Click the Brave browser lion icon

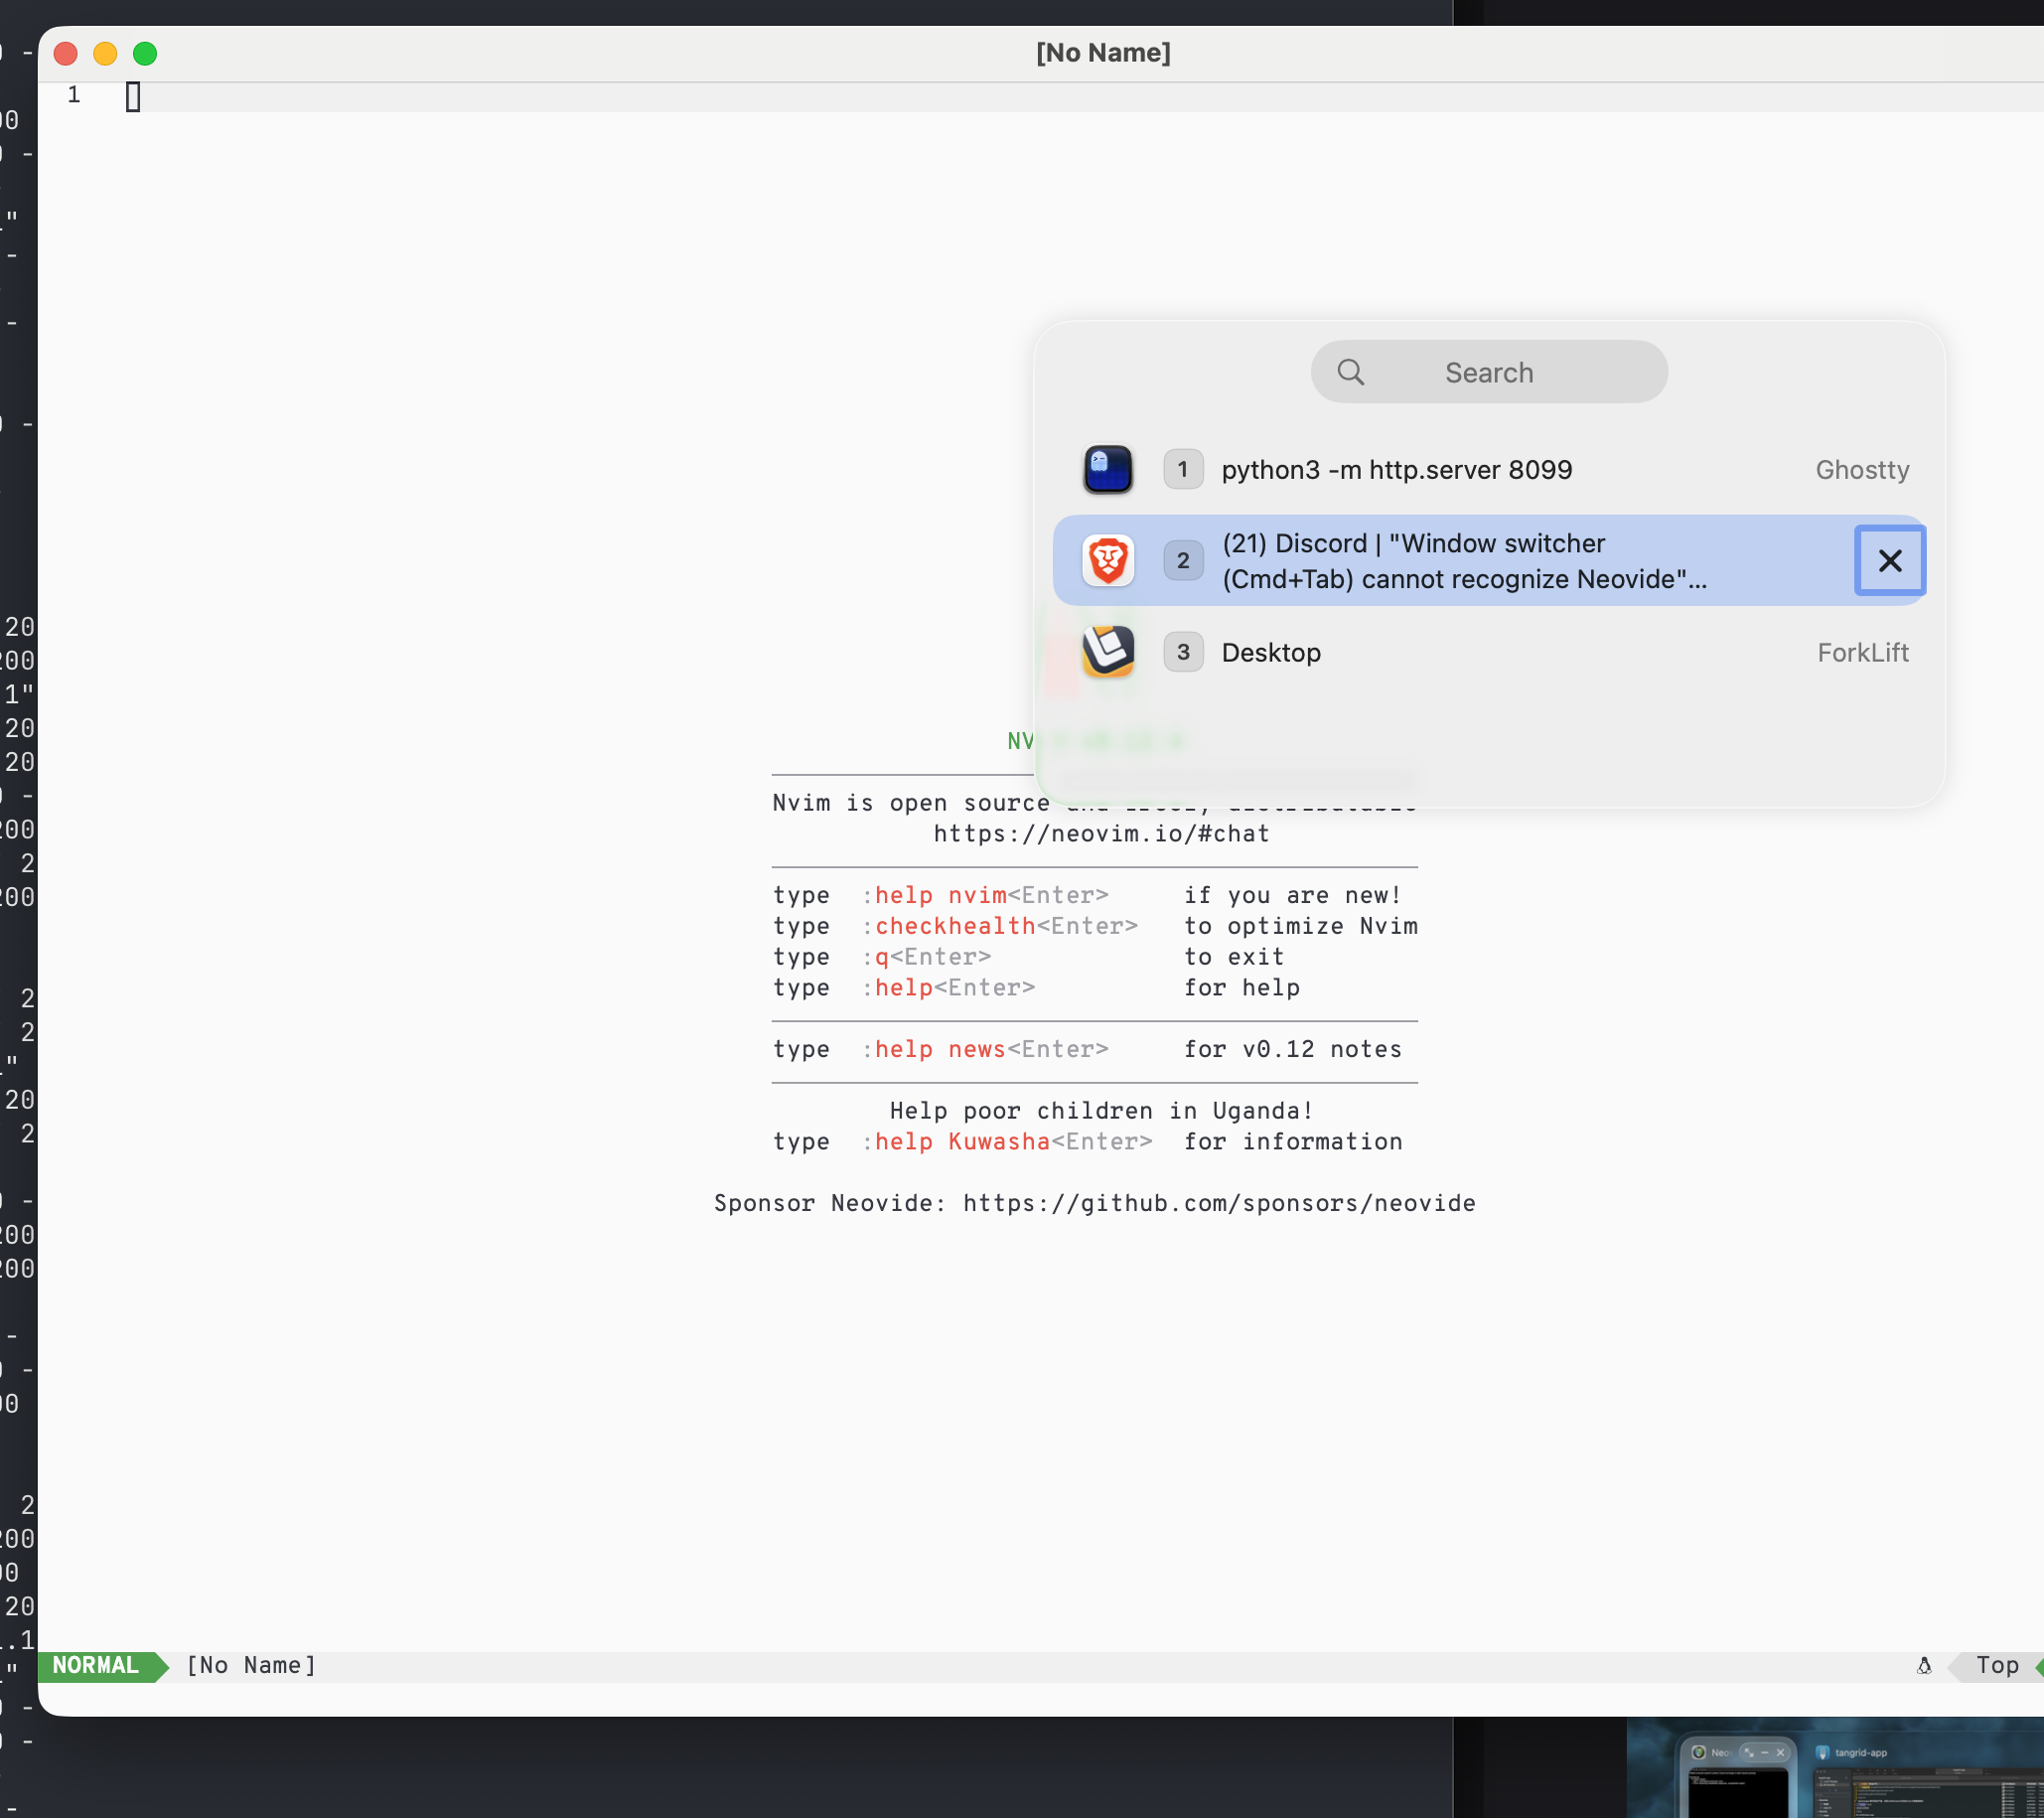click(1107, 560)
